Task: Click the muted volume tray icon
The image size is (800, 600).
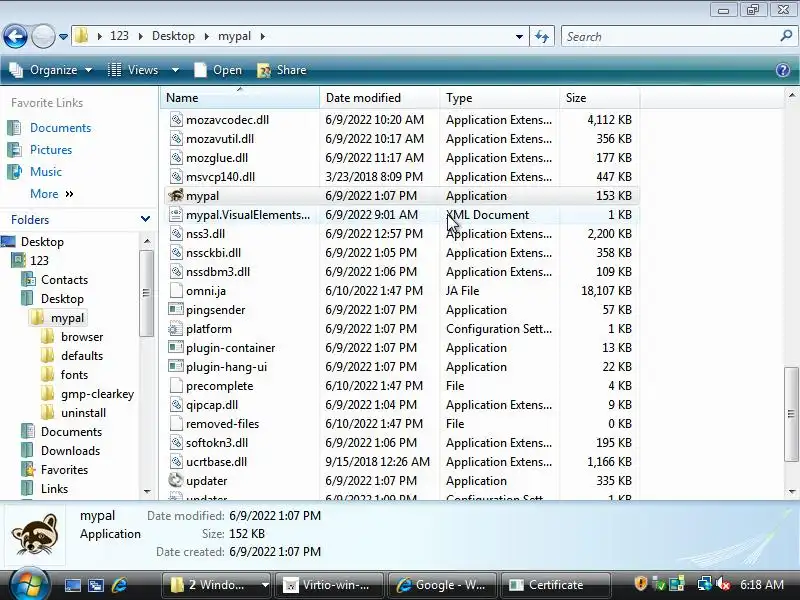Action: pyautogui.click(x=723, y=584)
